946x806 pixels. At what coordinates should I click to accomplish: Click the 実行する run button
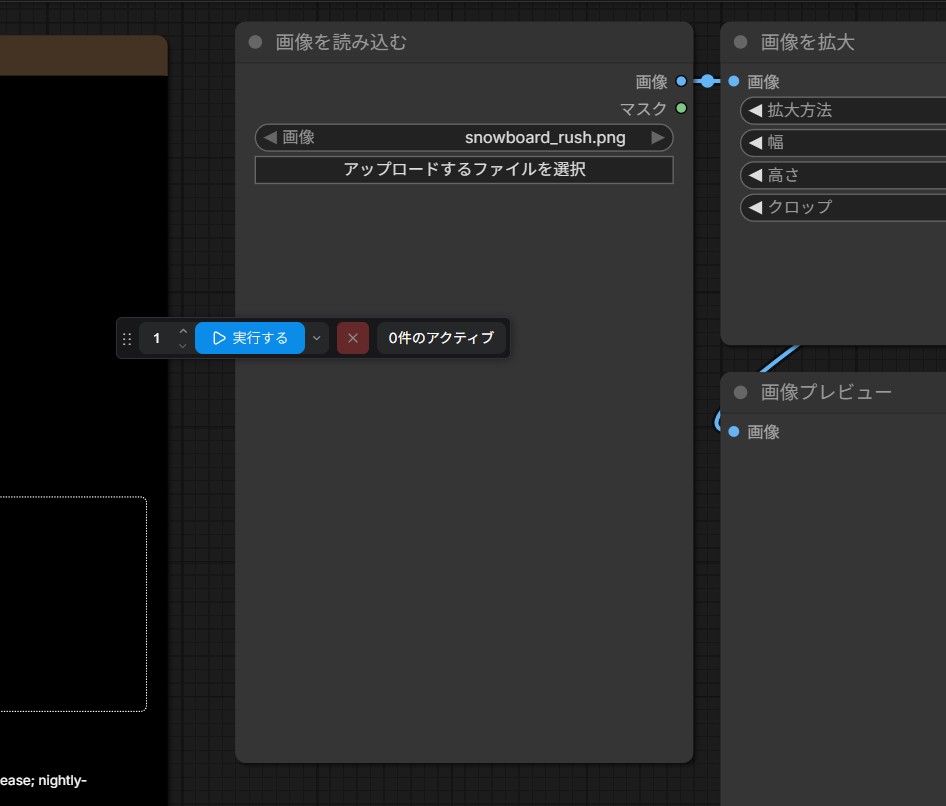tap(250, 338)
